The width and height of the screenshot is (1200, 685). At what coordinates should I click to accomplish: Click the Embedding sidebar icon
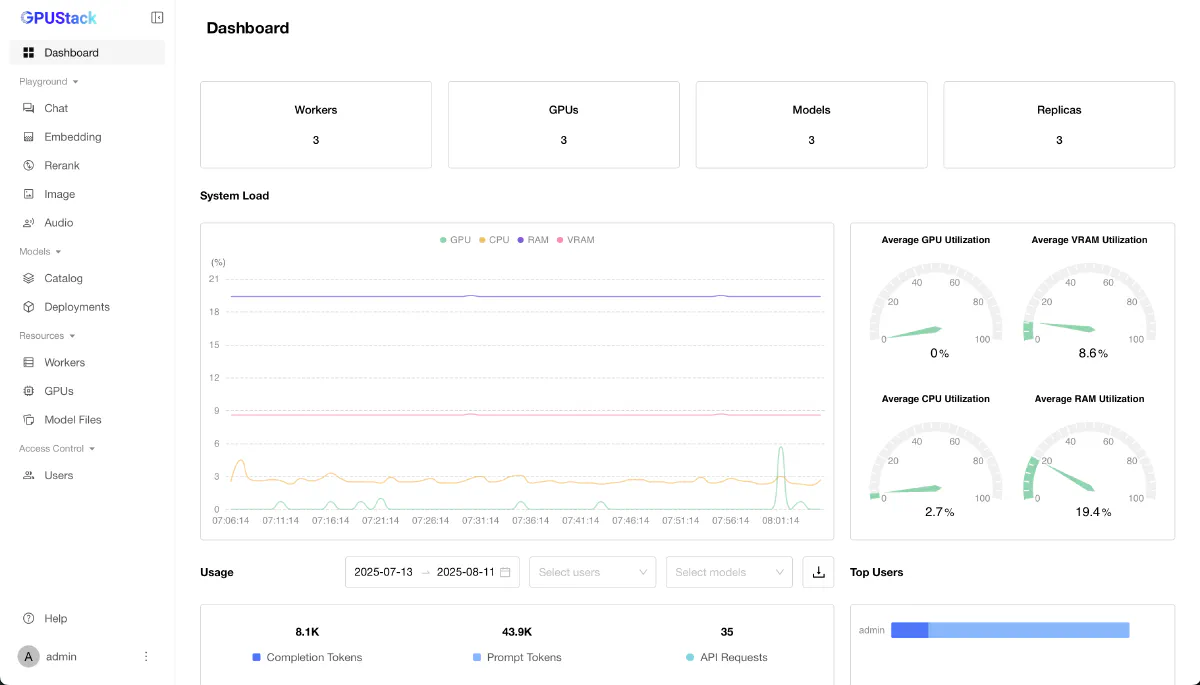pos(28,137)
